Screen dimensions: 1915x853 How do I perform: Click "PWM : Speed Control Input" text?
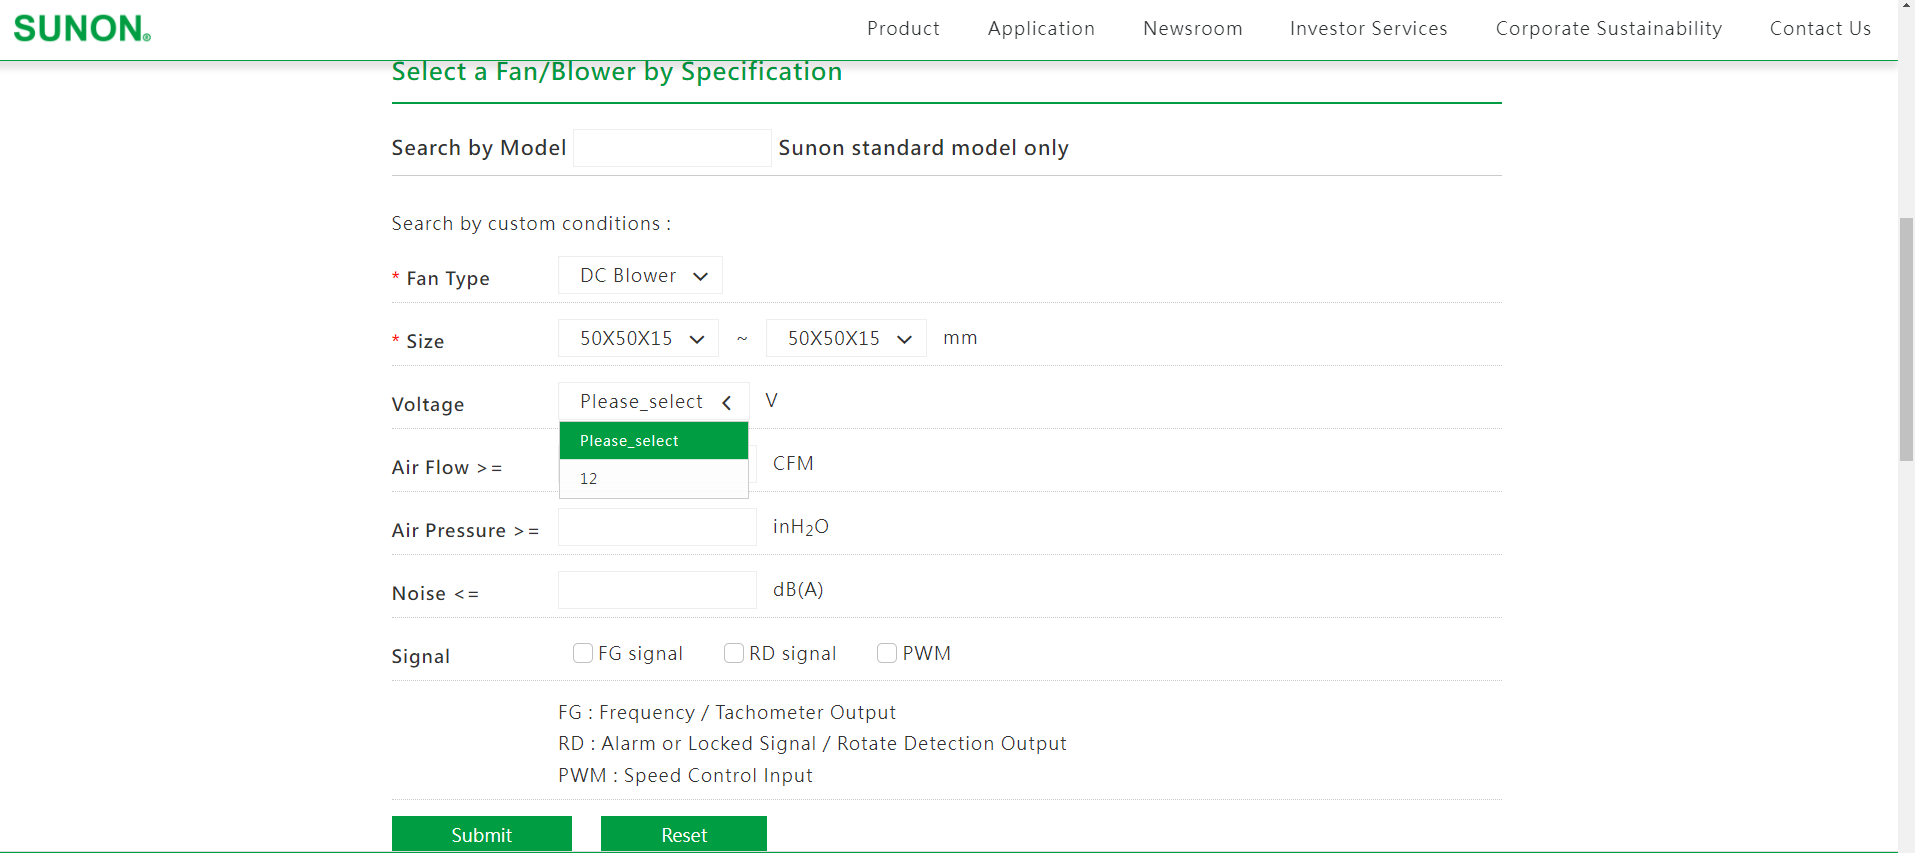pos(685,775)
